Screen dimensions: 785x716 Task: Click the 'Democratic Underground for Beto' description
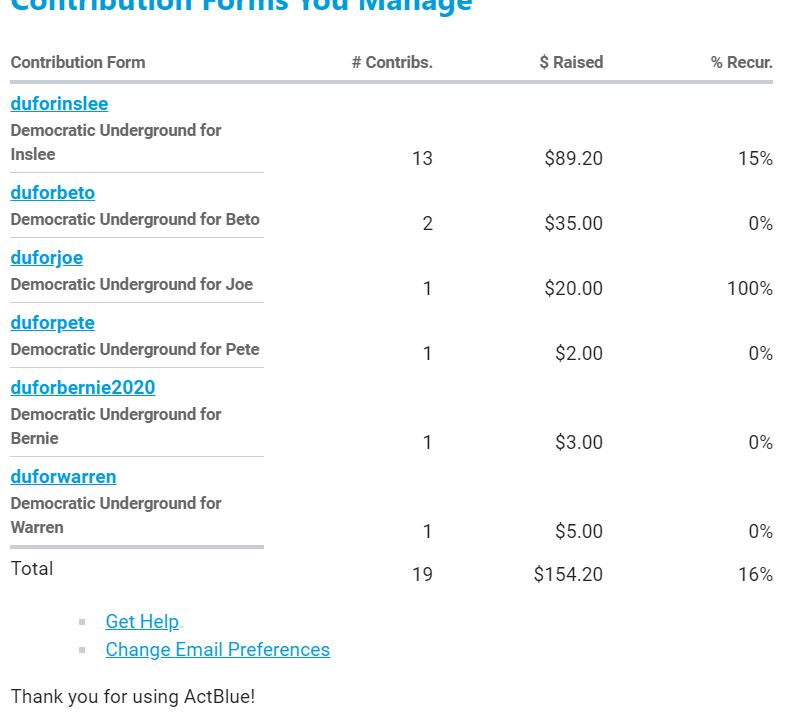coord(135,220)
